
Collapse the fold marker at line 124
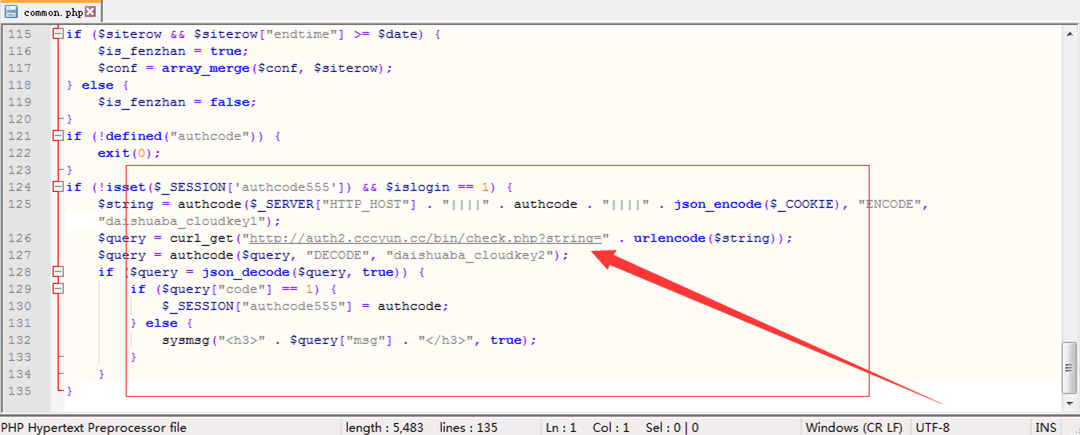[58, 187]
